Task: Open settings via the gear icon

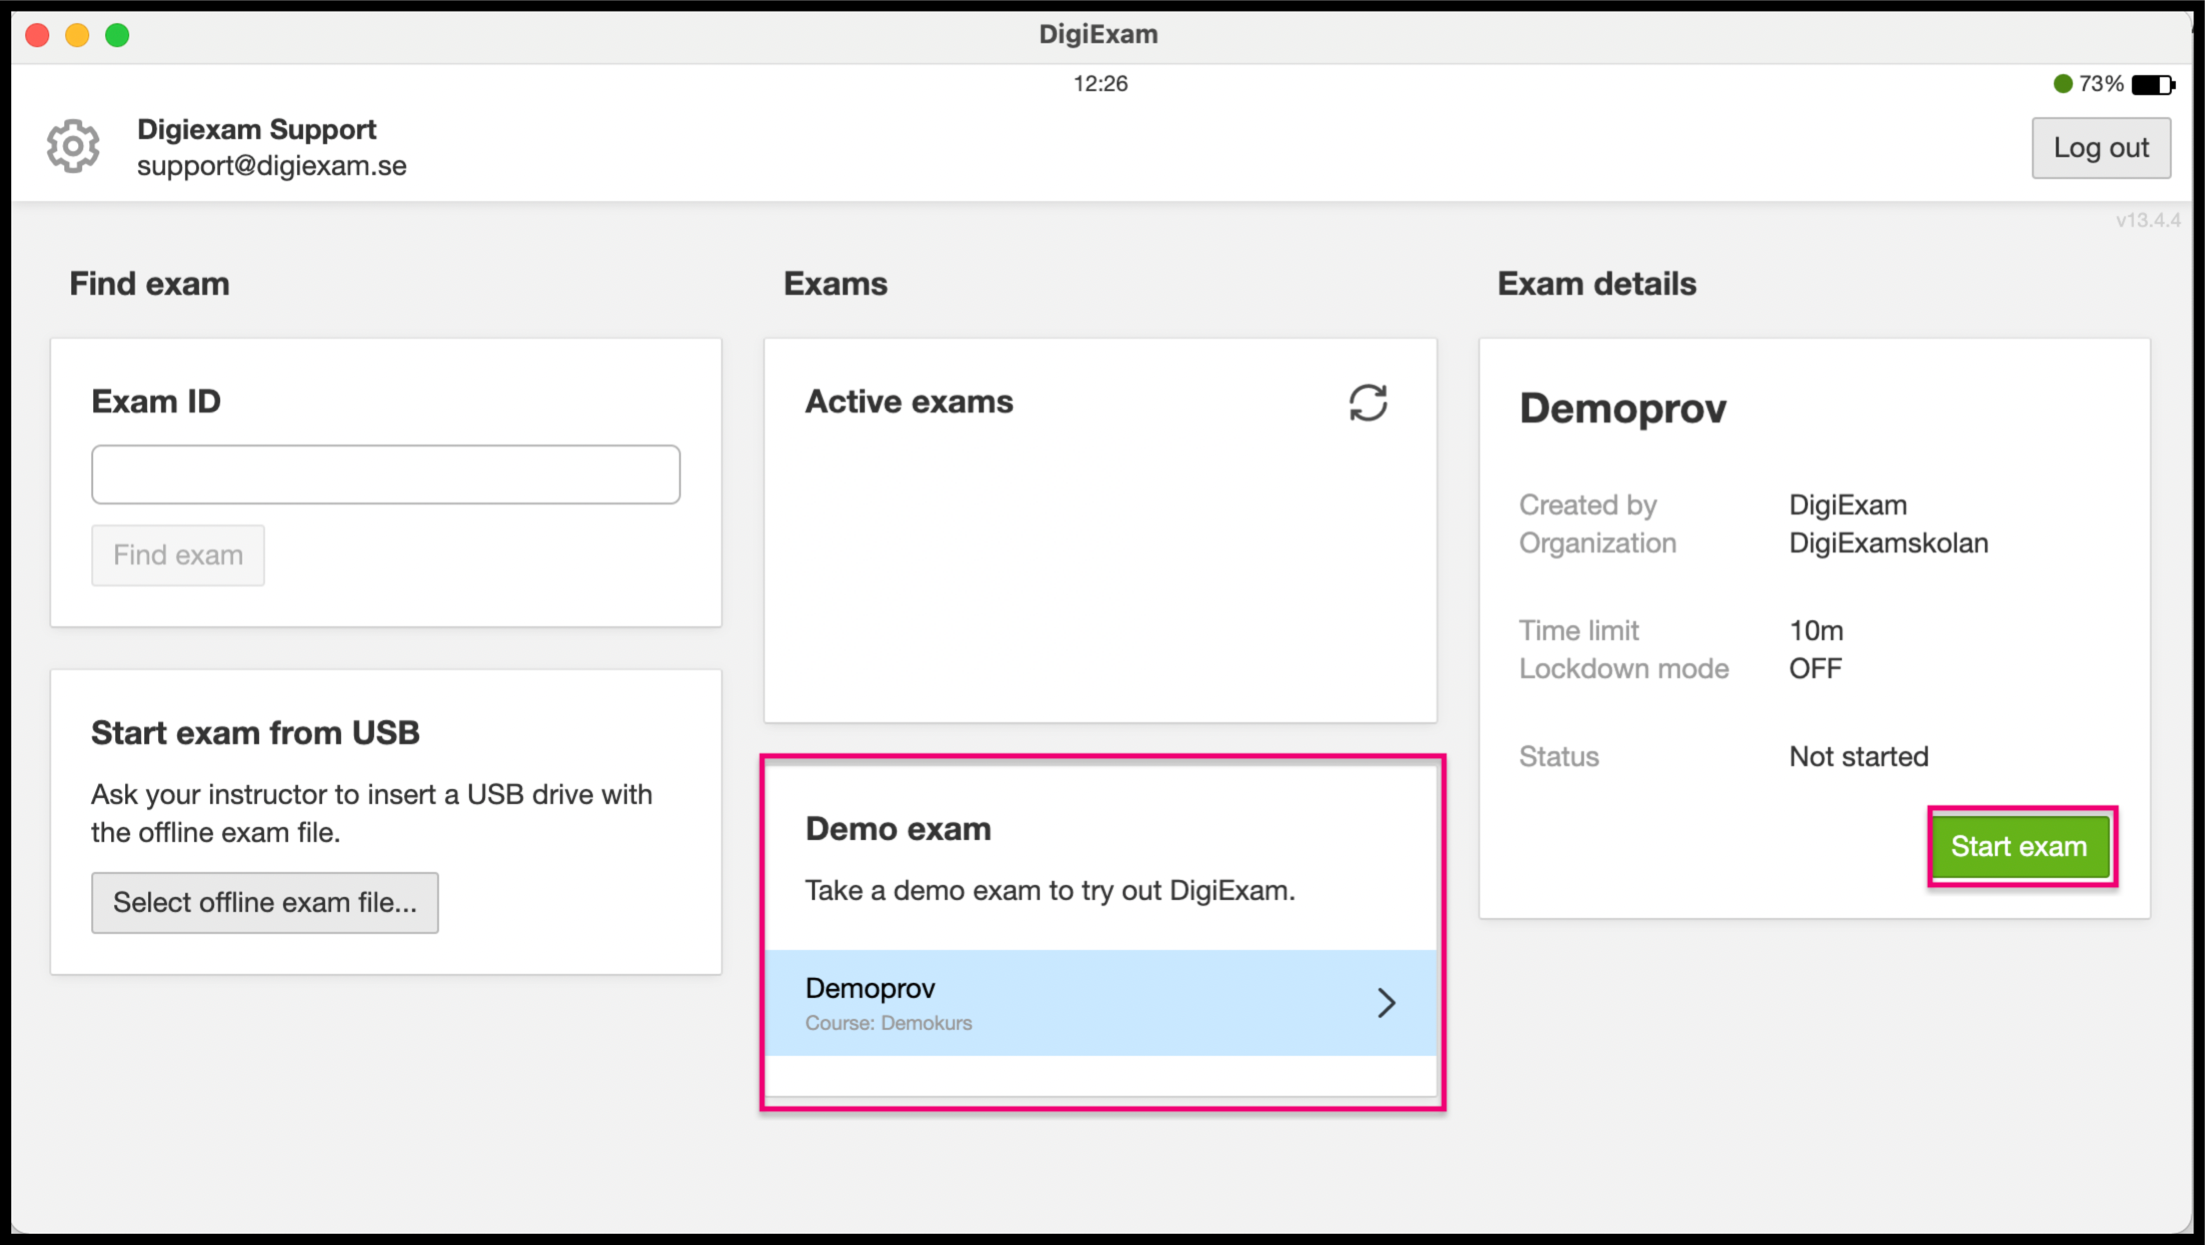Action: pyautogui.click(x=73, y=147)
